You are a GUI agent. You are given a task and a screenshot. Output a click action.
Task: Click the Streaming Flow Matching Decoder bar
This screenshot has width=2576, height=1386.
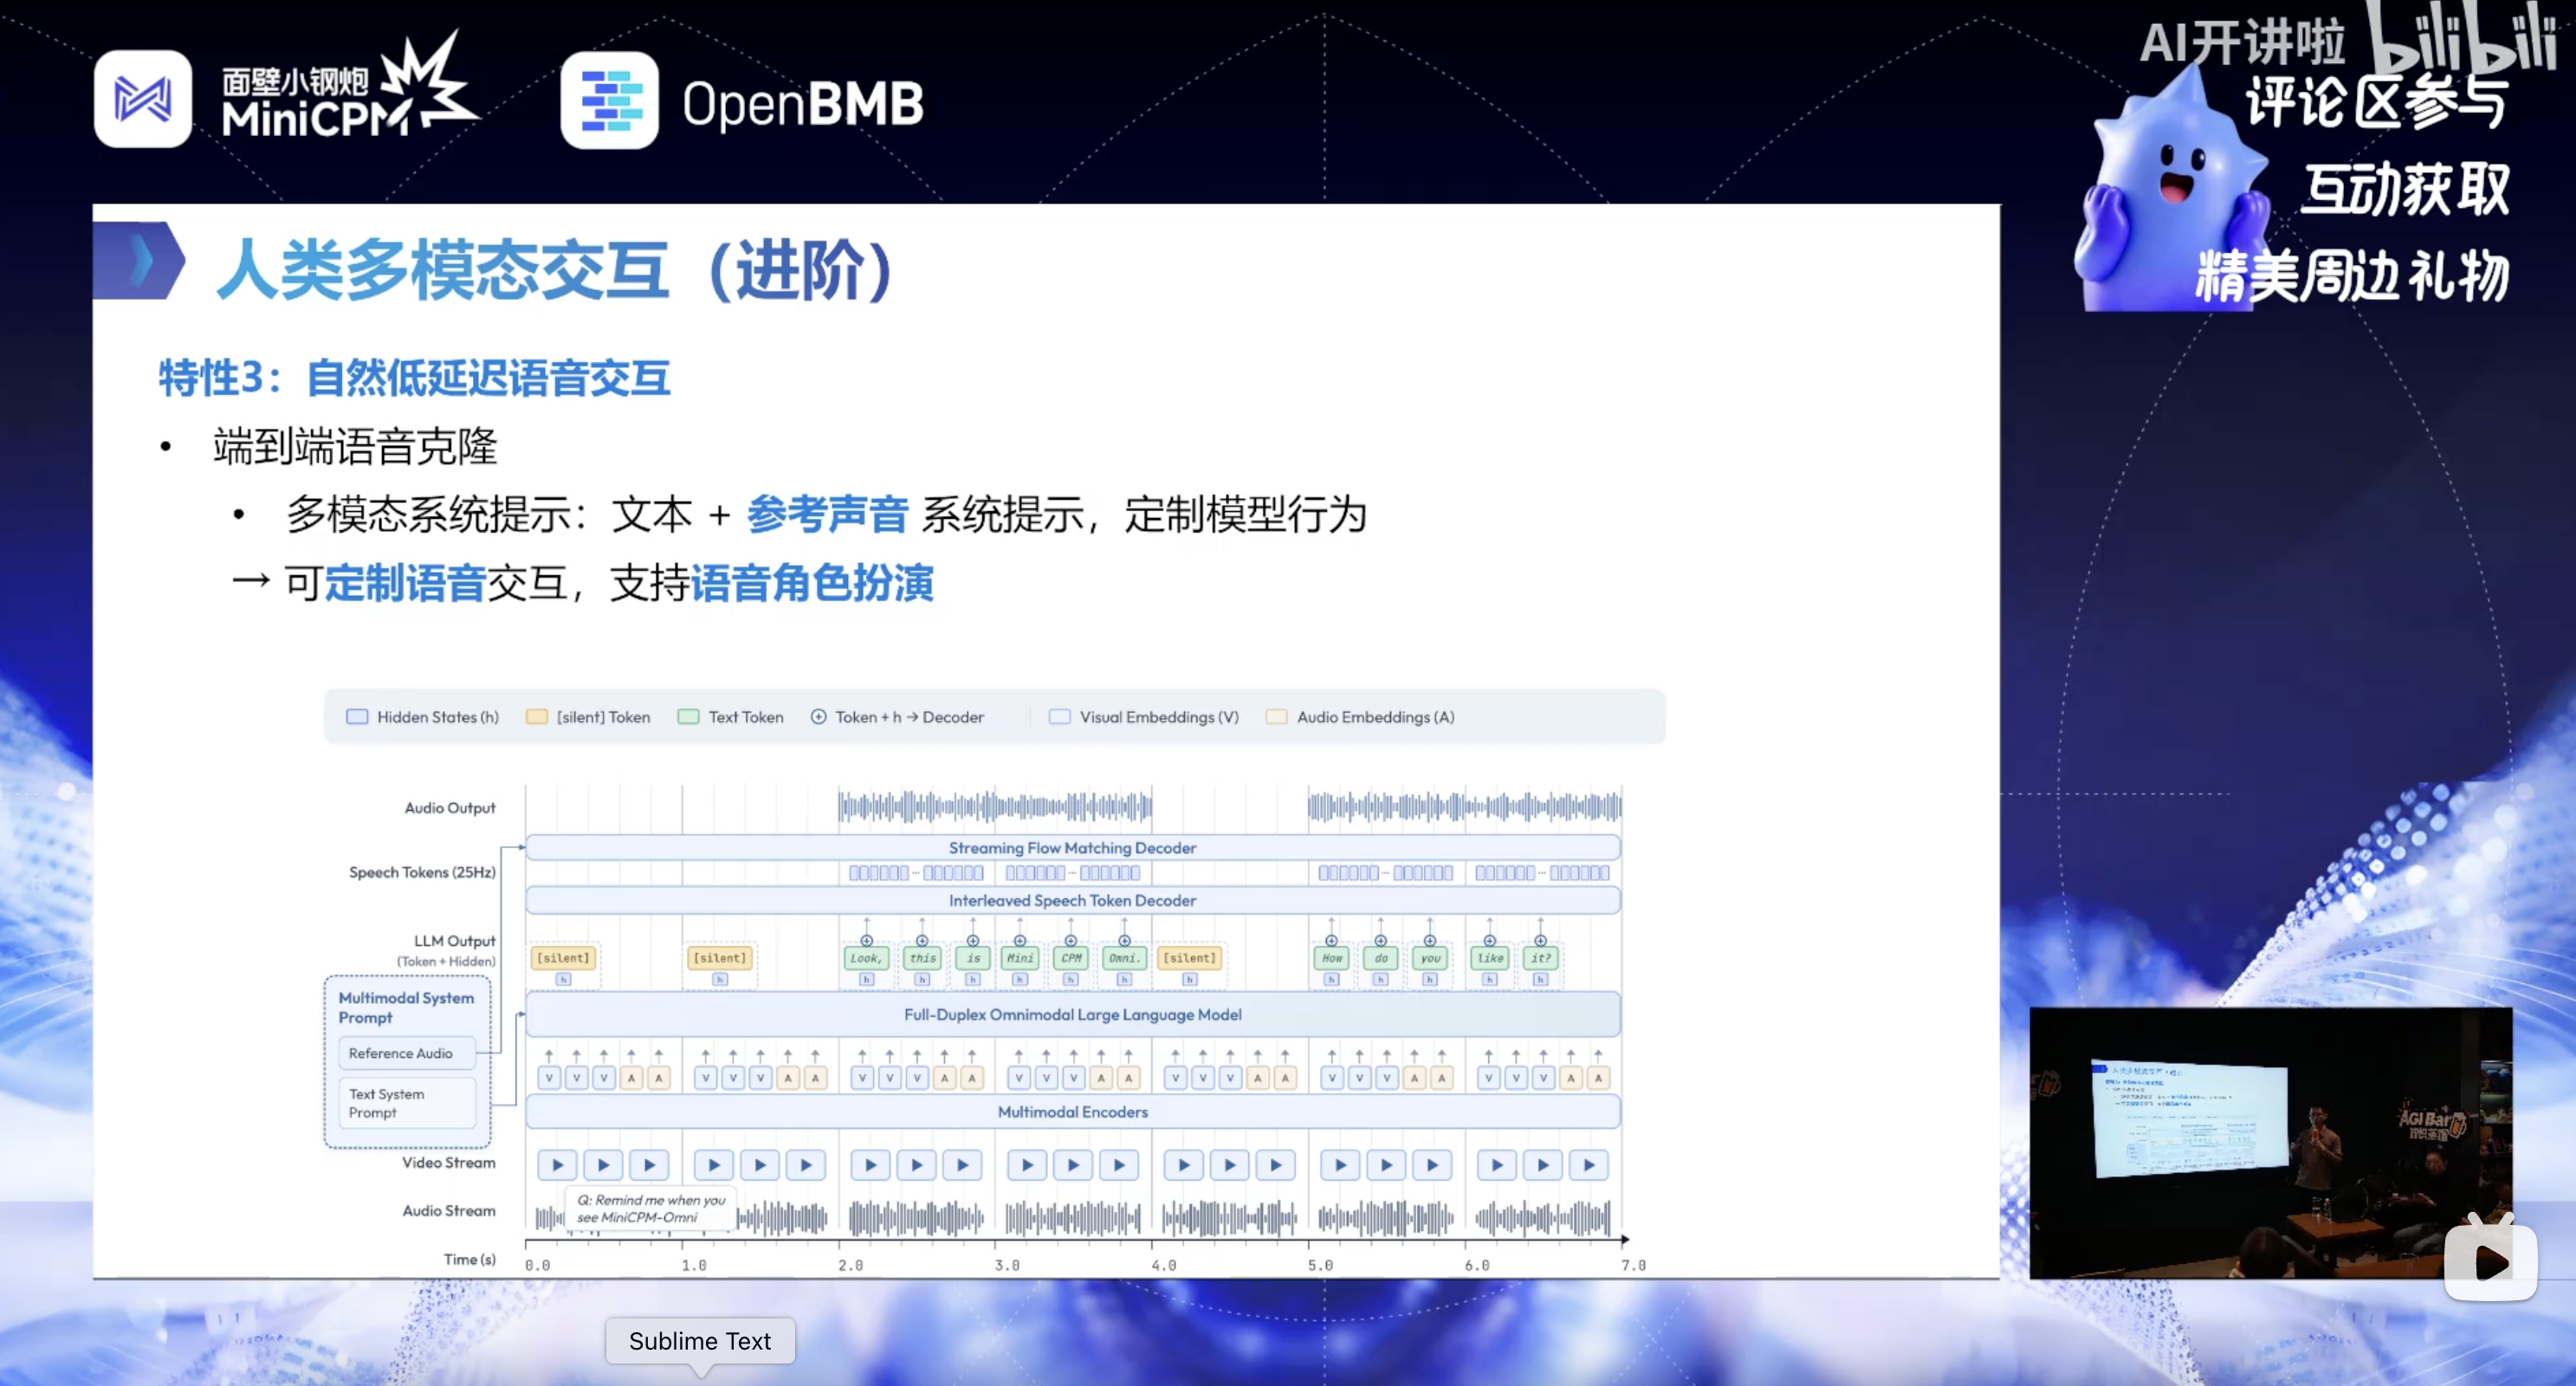click(x=1072, y=848)
